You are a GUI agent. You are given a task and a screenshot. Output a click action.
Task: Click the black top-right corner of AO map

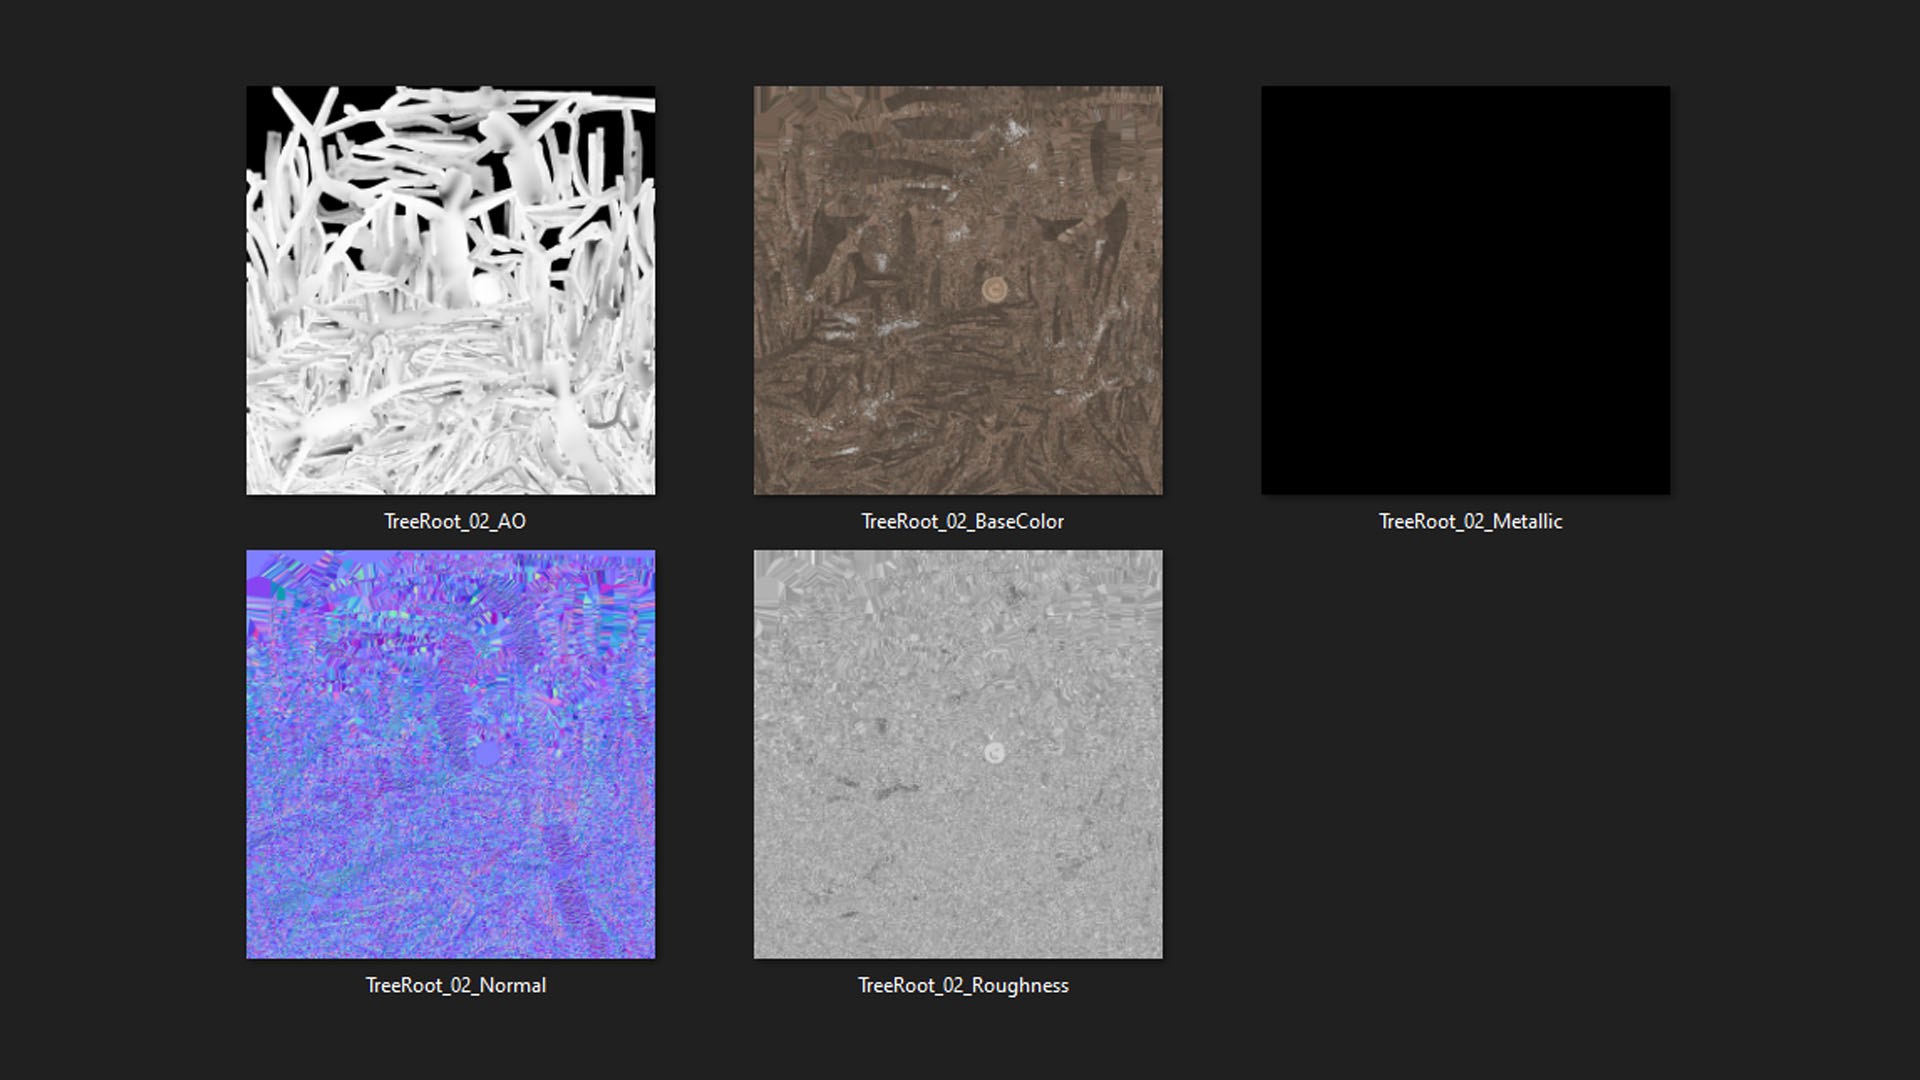tap(645, 120)
